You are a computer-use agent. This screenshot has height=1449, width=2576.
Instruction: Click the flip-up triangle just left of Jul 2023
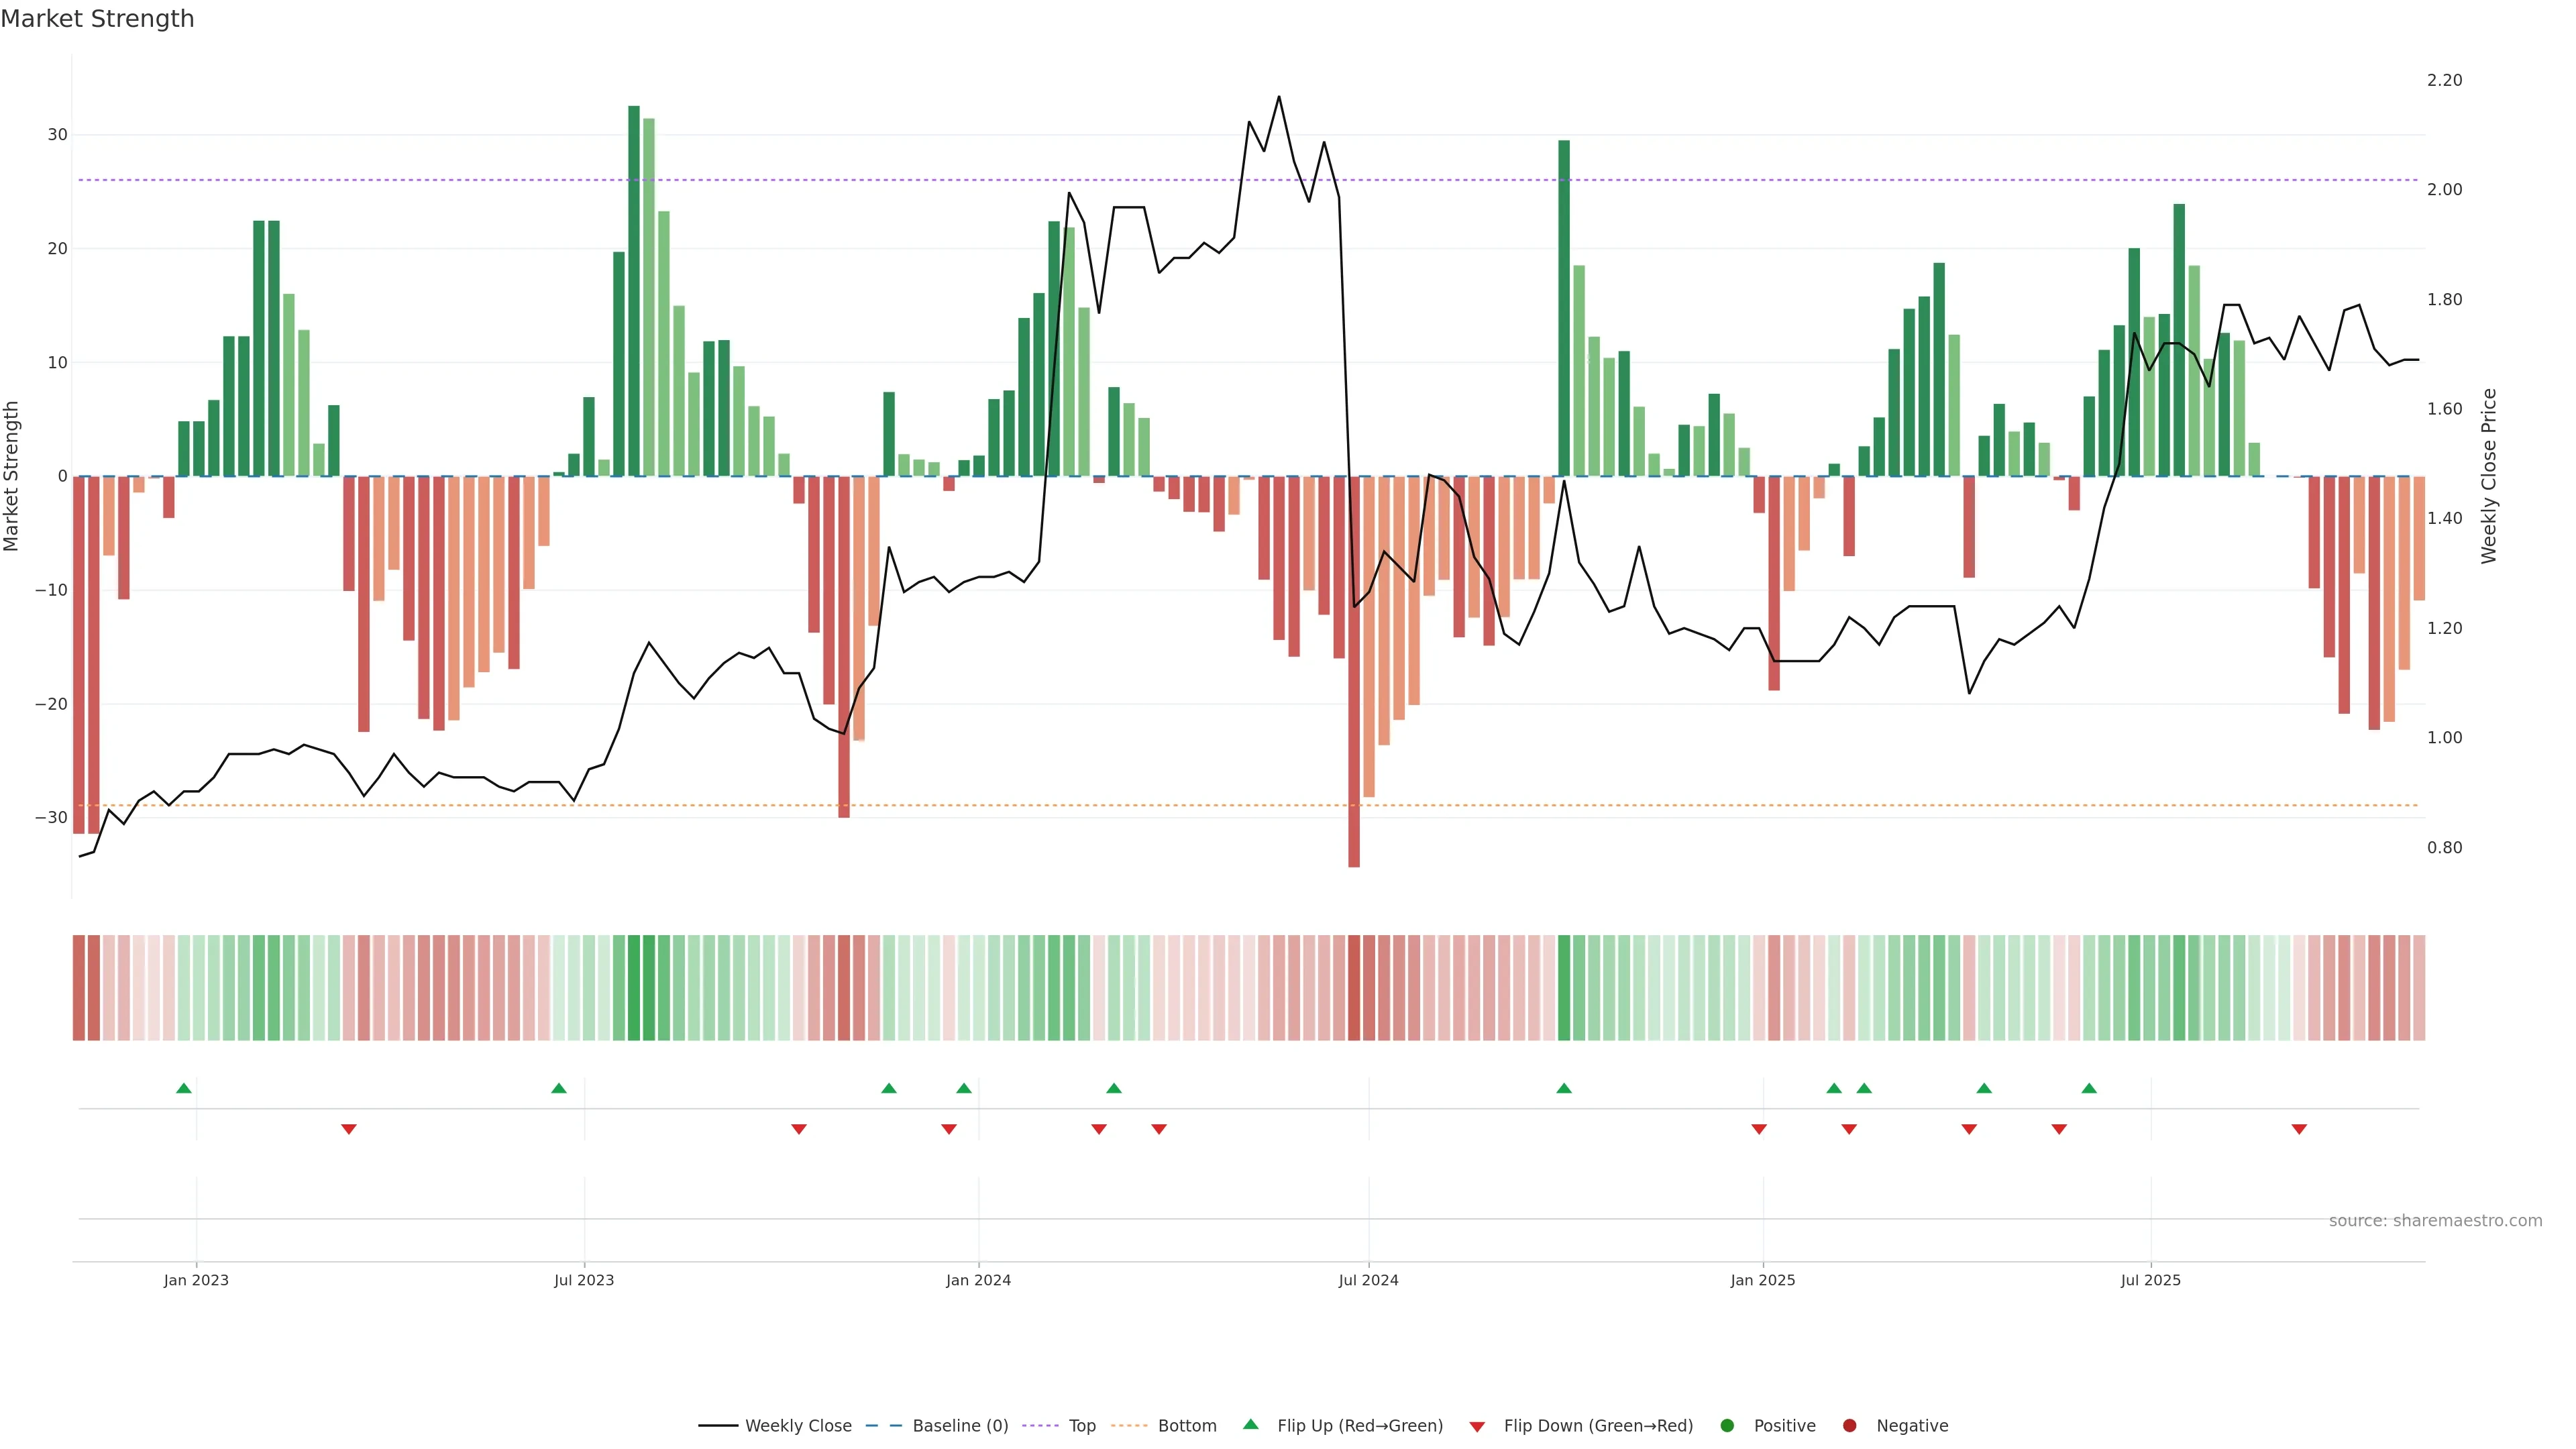point(559,1088)
